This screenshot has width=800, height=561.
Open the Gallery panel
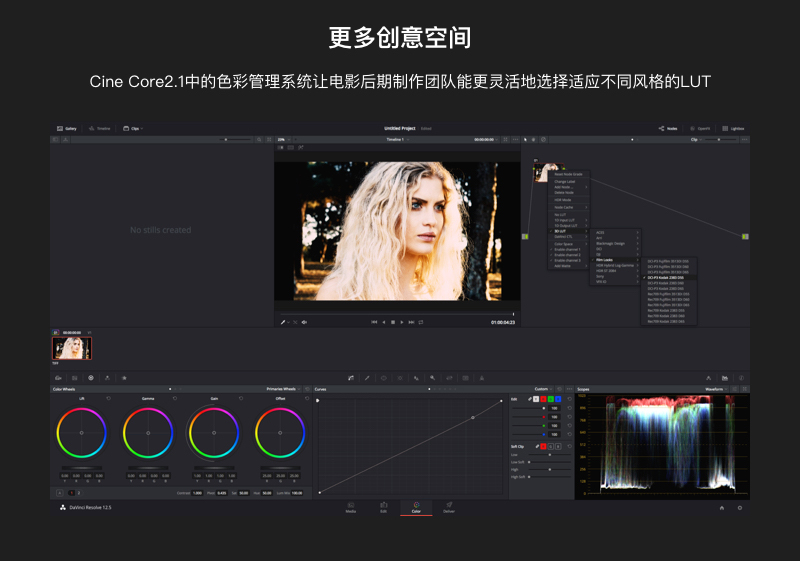67,129
